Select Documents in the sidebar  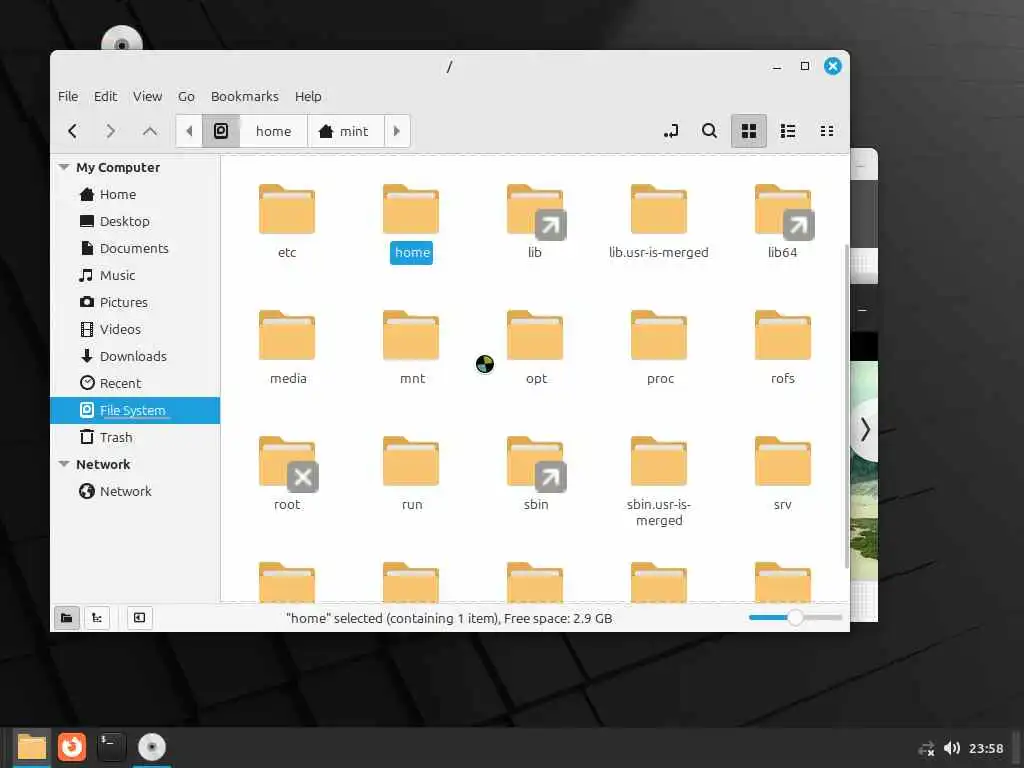[x=135, y=248]
